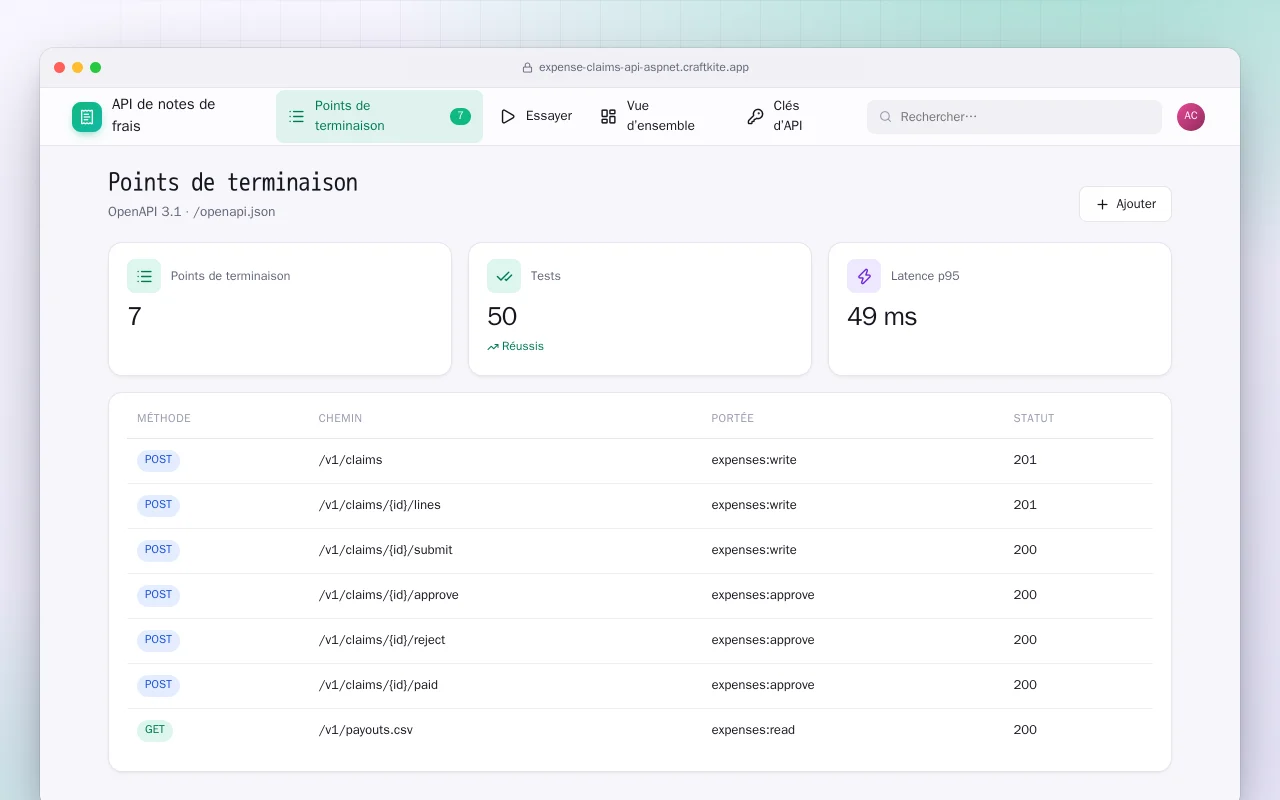Click the OpenAPI 3.1 · /openapi.json subtitle
Screen dimensions: 1280x800
[192, 212]
